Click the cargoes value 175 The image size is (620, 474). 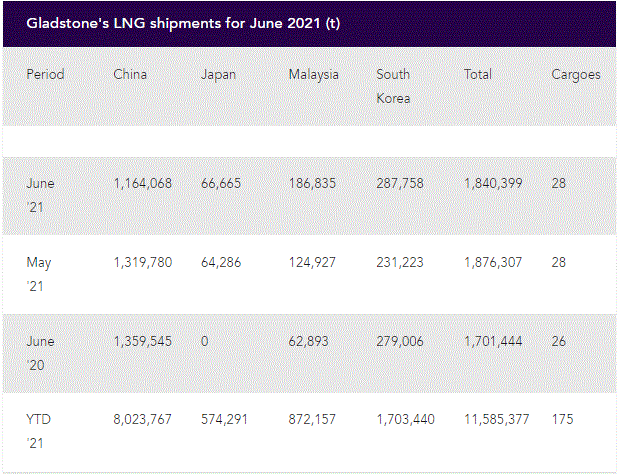(563, 420)
